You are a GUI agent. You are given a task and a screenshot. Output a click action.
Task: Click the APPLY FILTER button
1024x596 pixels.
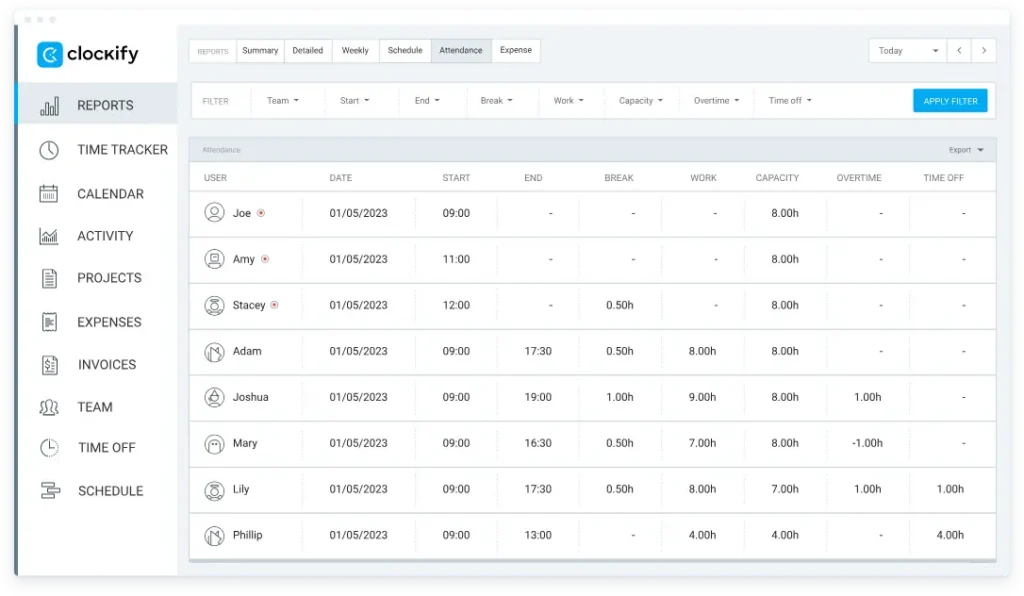click(950, 100)
